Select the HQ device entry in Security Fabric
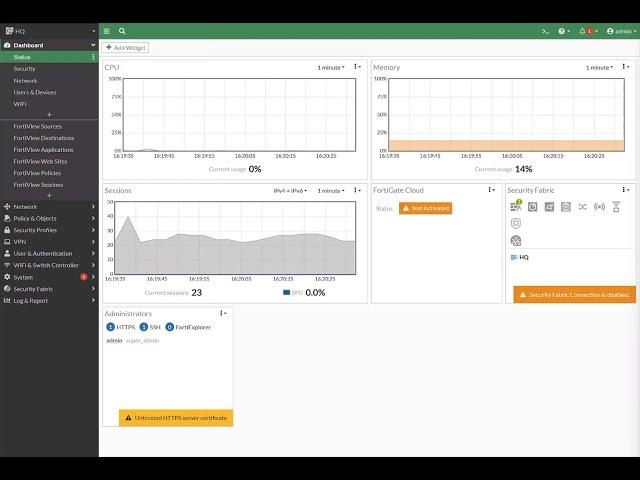The height and width of the screenshot is (480, 640). pos(520,257)
